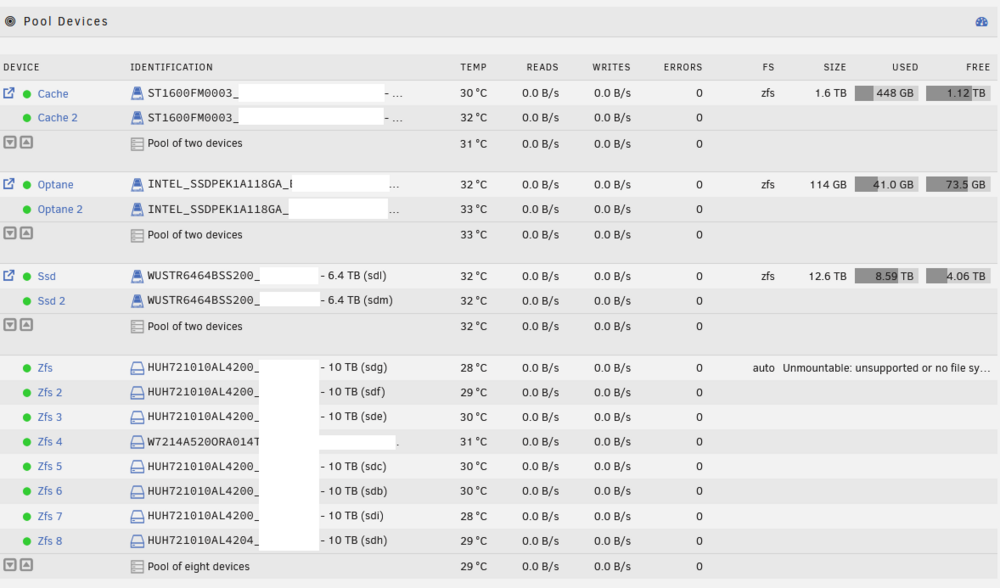Viewport: 1000px width, 588px height.
Task: Click the Cache pool 1.12 TB free bar
Action: pos(959,93)
